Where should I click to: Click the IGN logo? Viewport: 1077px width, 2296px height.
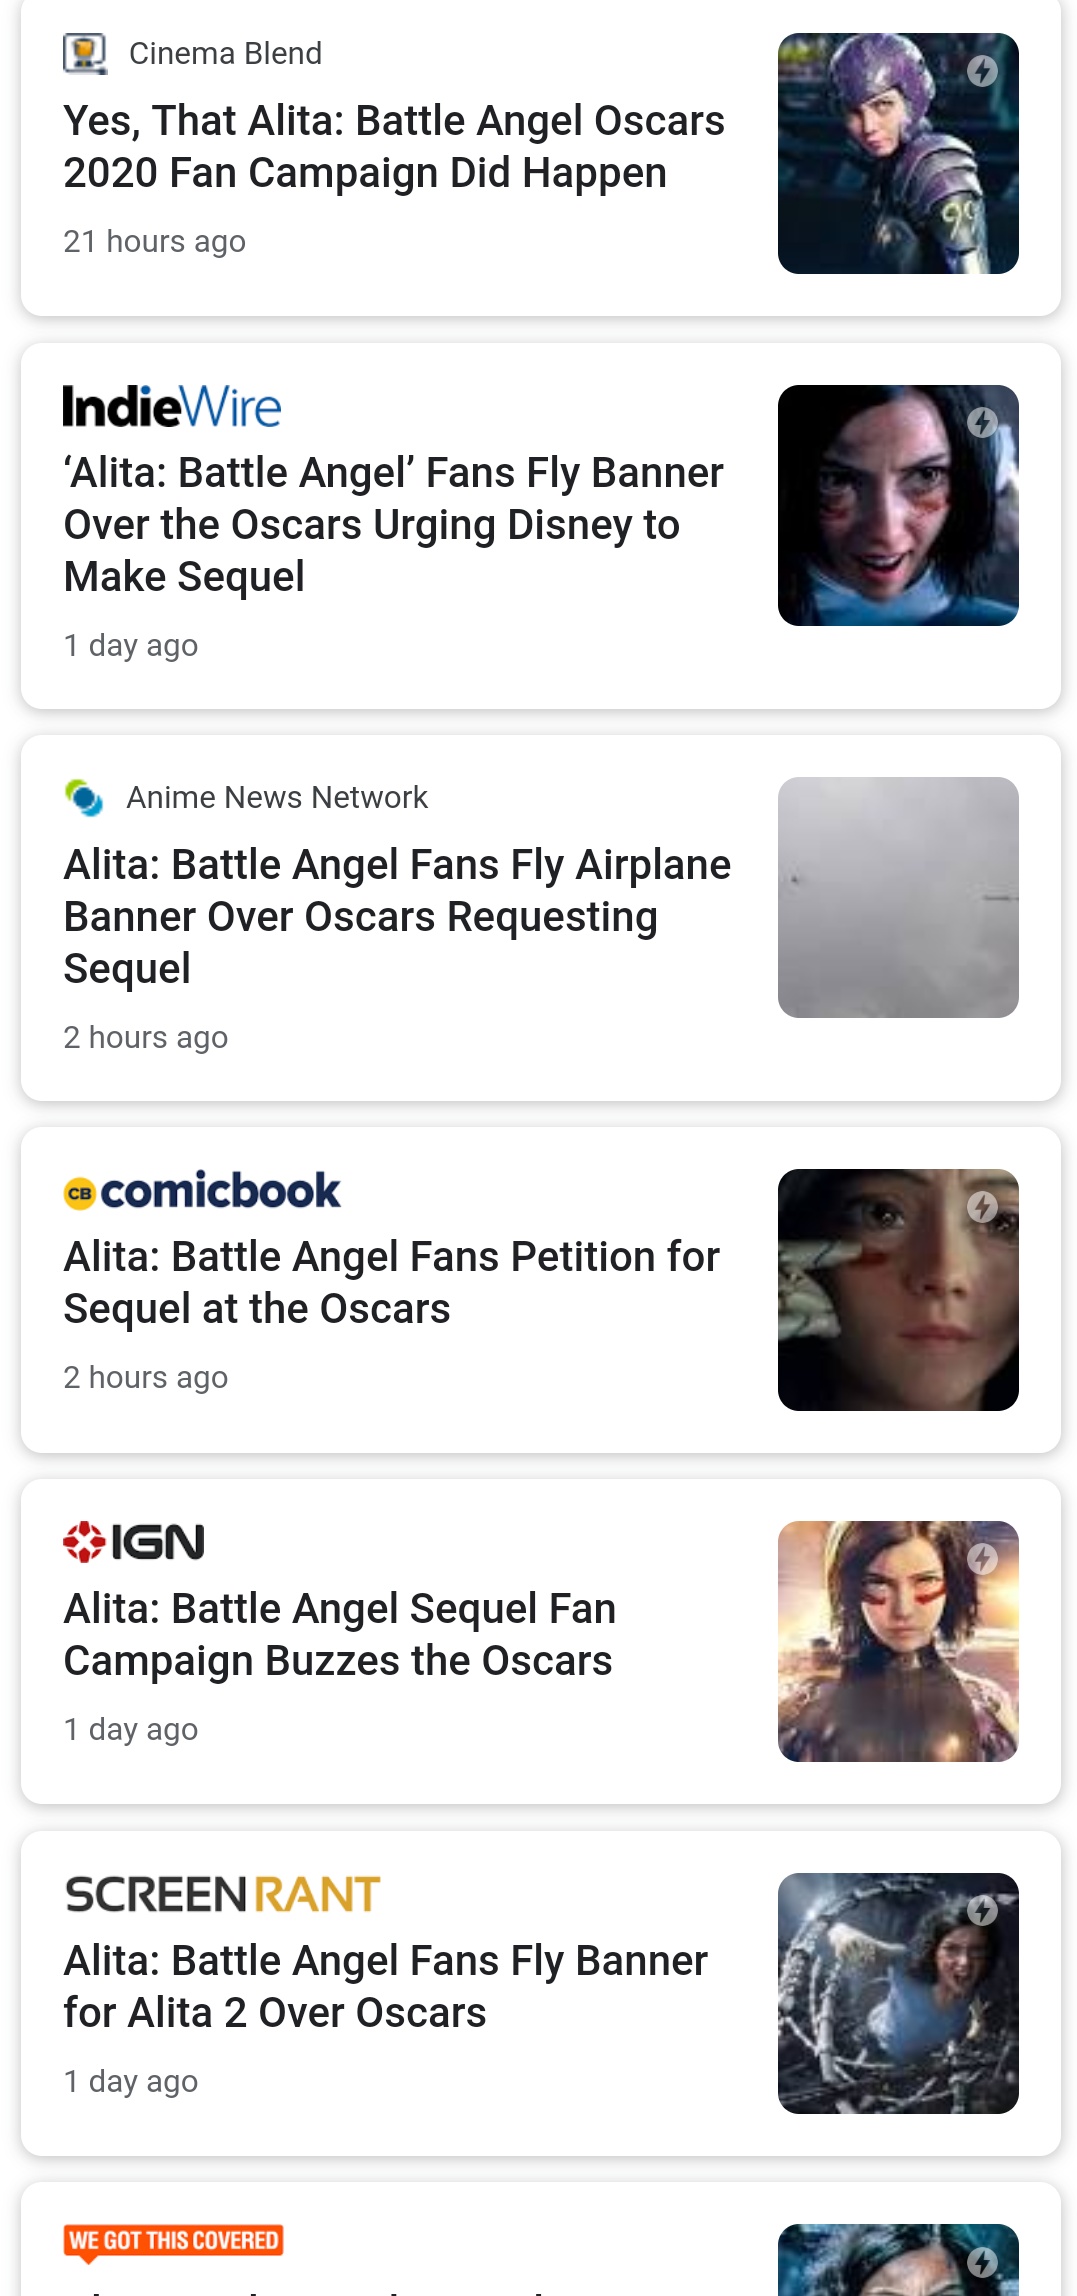pyautogui.click(x=134, y=1542)
